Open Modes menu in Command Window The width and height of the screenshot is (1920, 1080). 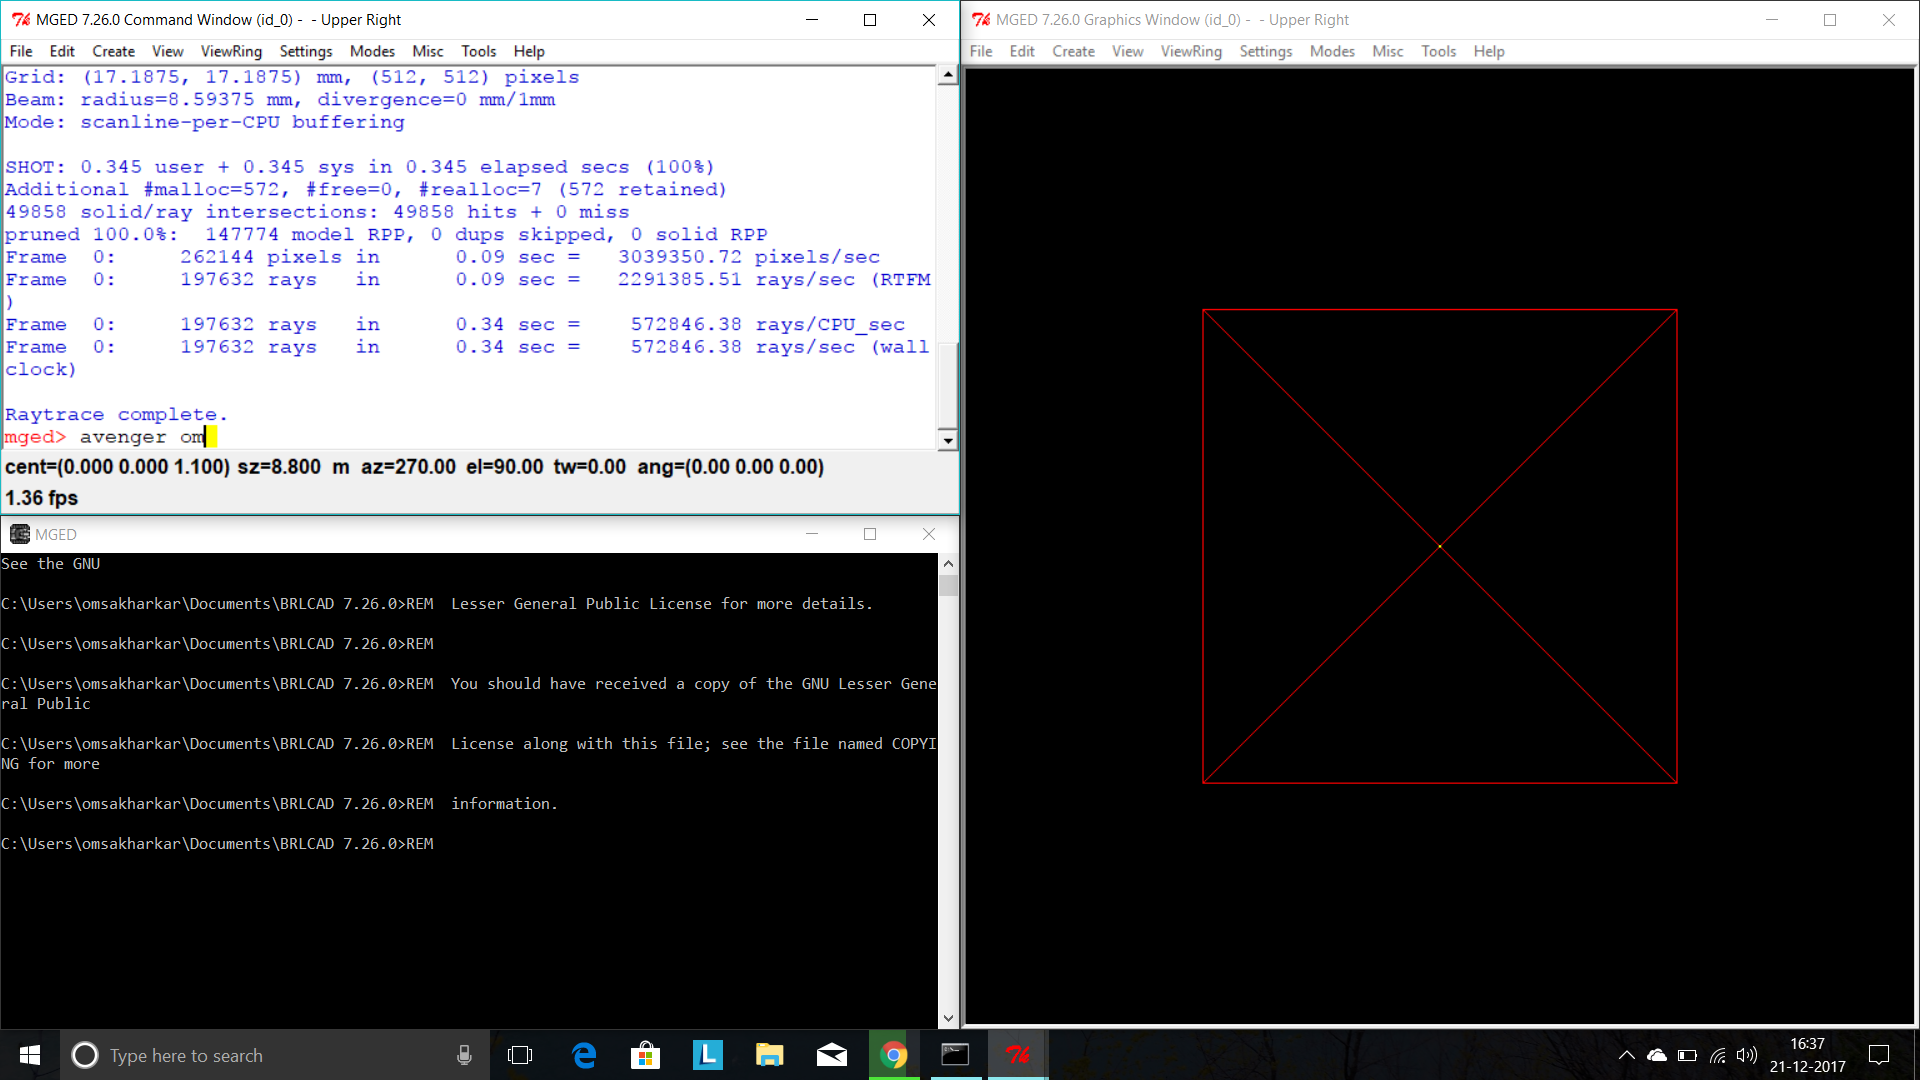click(372, 51)
